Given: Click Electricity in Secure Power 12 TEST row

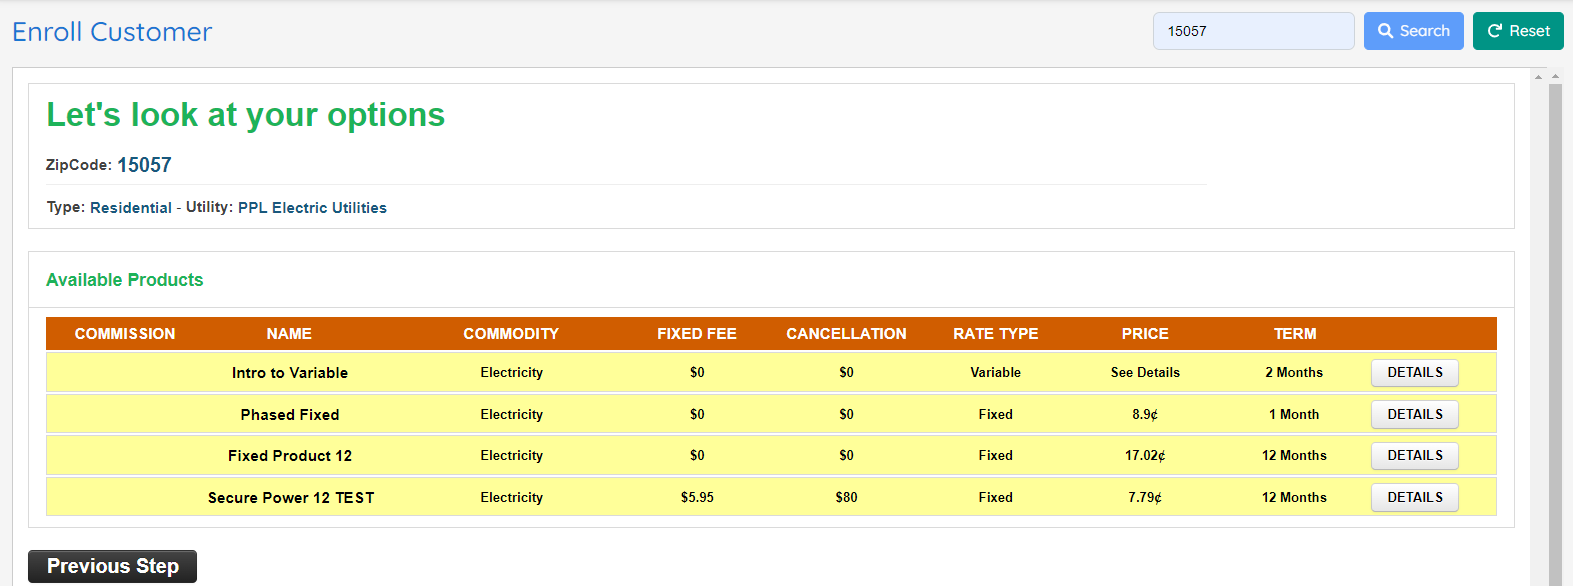Looking at the screenshot, I should point(511,497).
